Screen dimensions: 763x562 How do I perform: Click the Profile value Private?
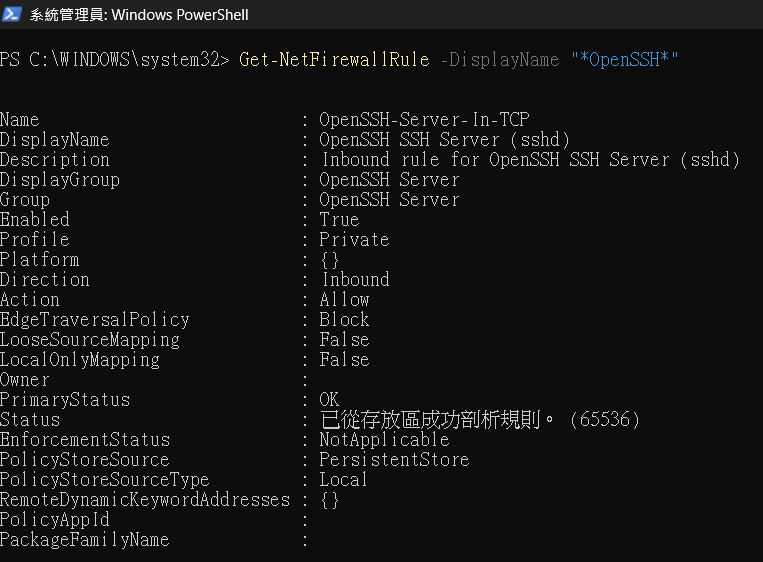pos(354,240)
